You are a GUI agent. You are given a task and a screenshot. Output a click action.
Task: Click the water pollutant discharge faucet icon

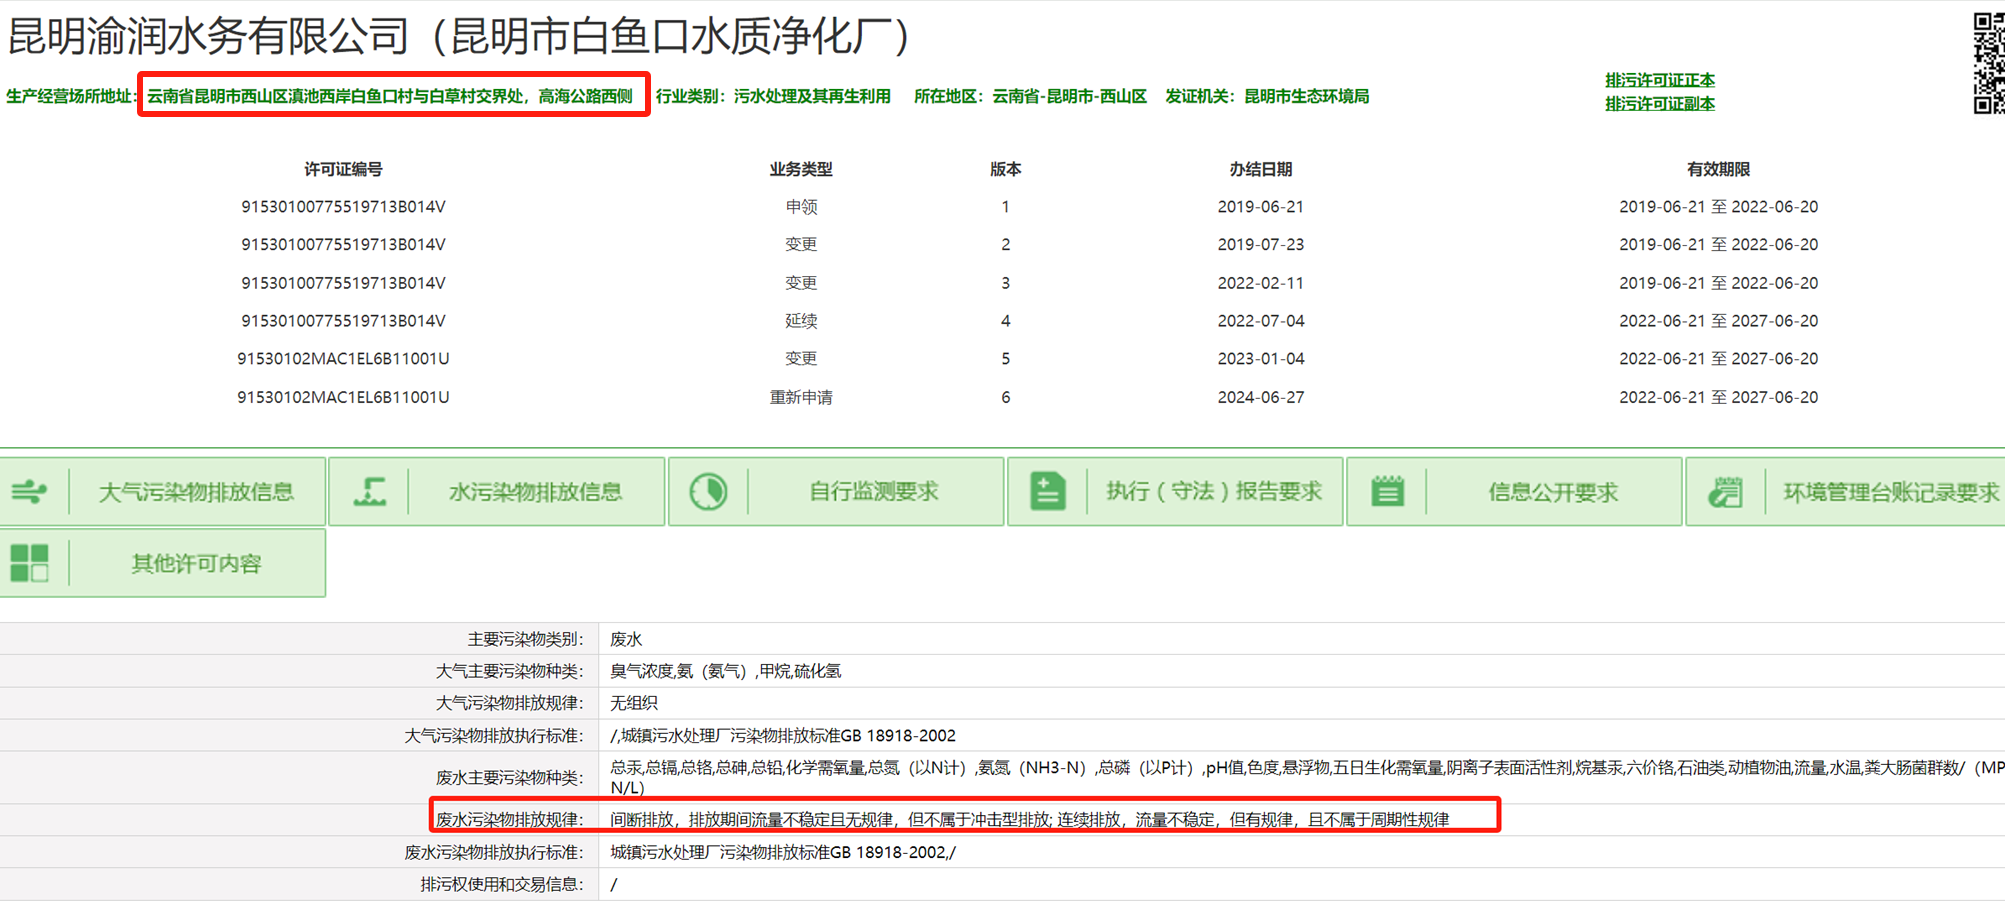pos(369,491)
